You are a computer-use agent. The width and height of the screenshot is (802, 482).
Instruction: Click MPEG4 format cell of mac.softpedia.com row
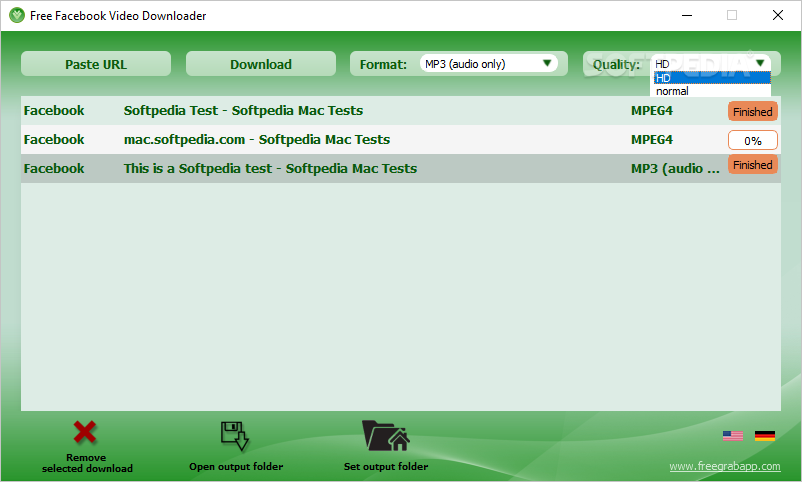coord(652,140)
